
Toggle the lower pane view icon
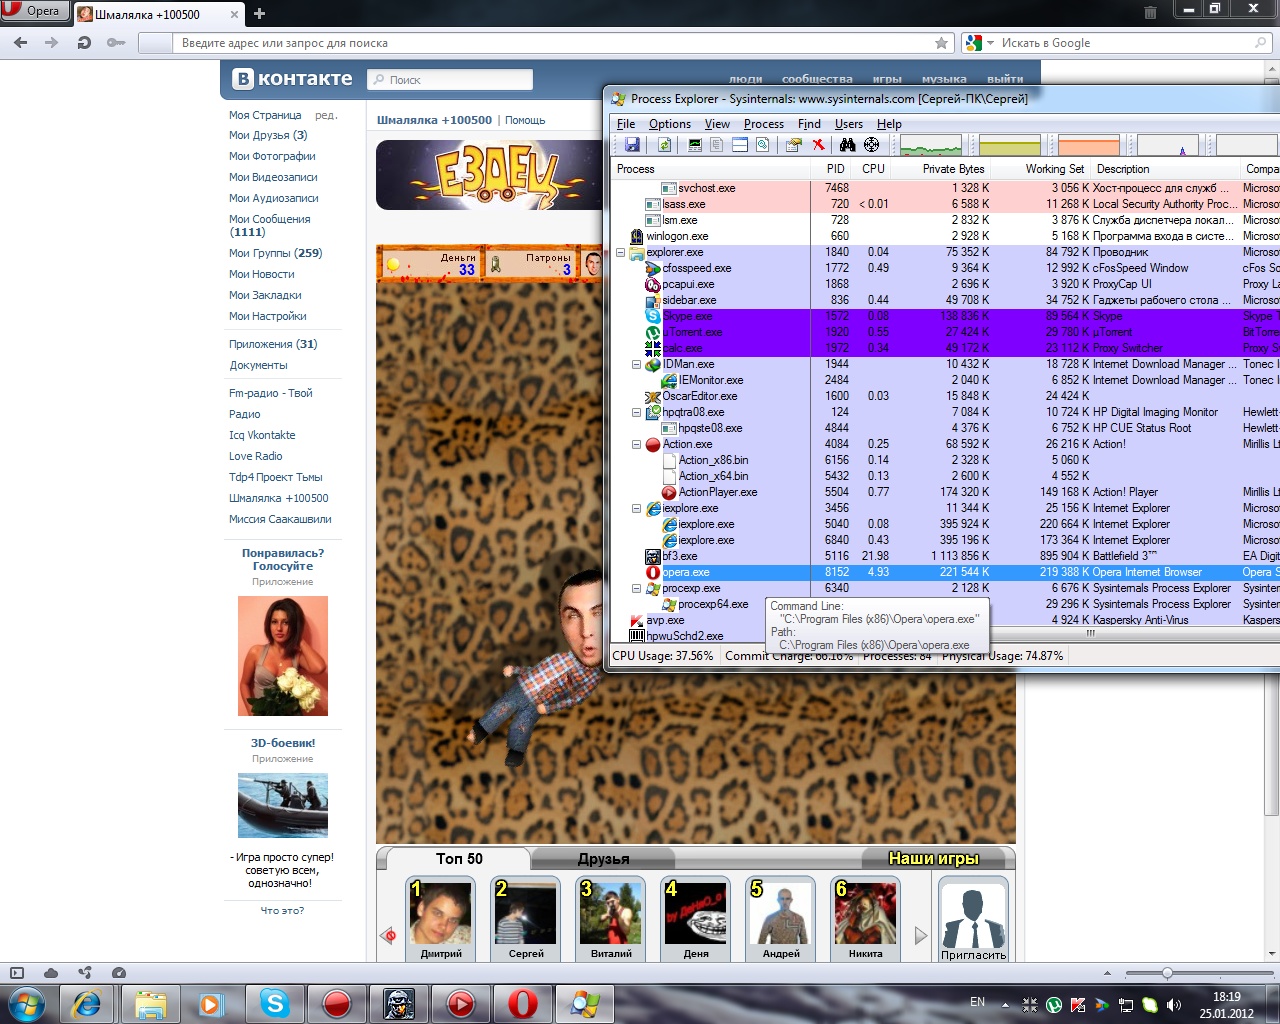point(740,146)
